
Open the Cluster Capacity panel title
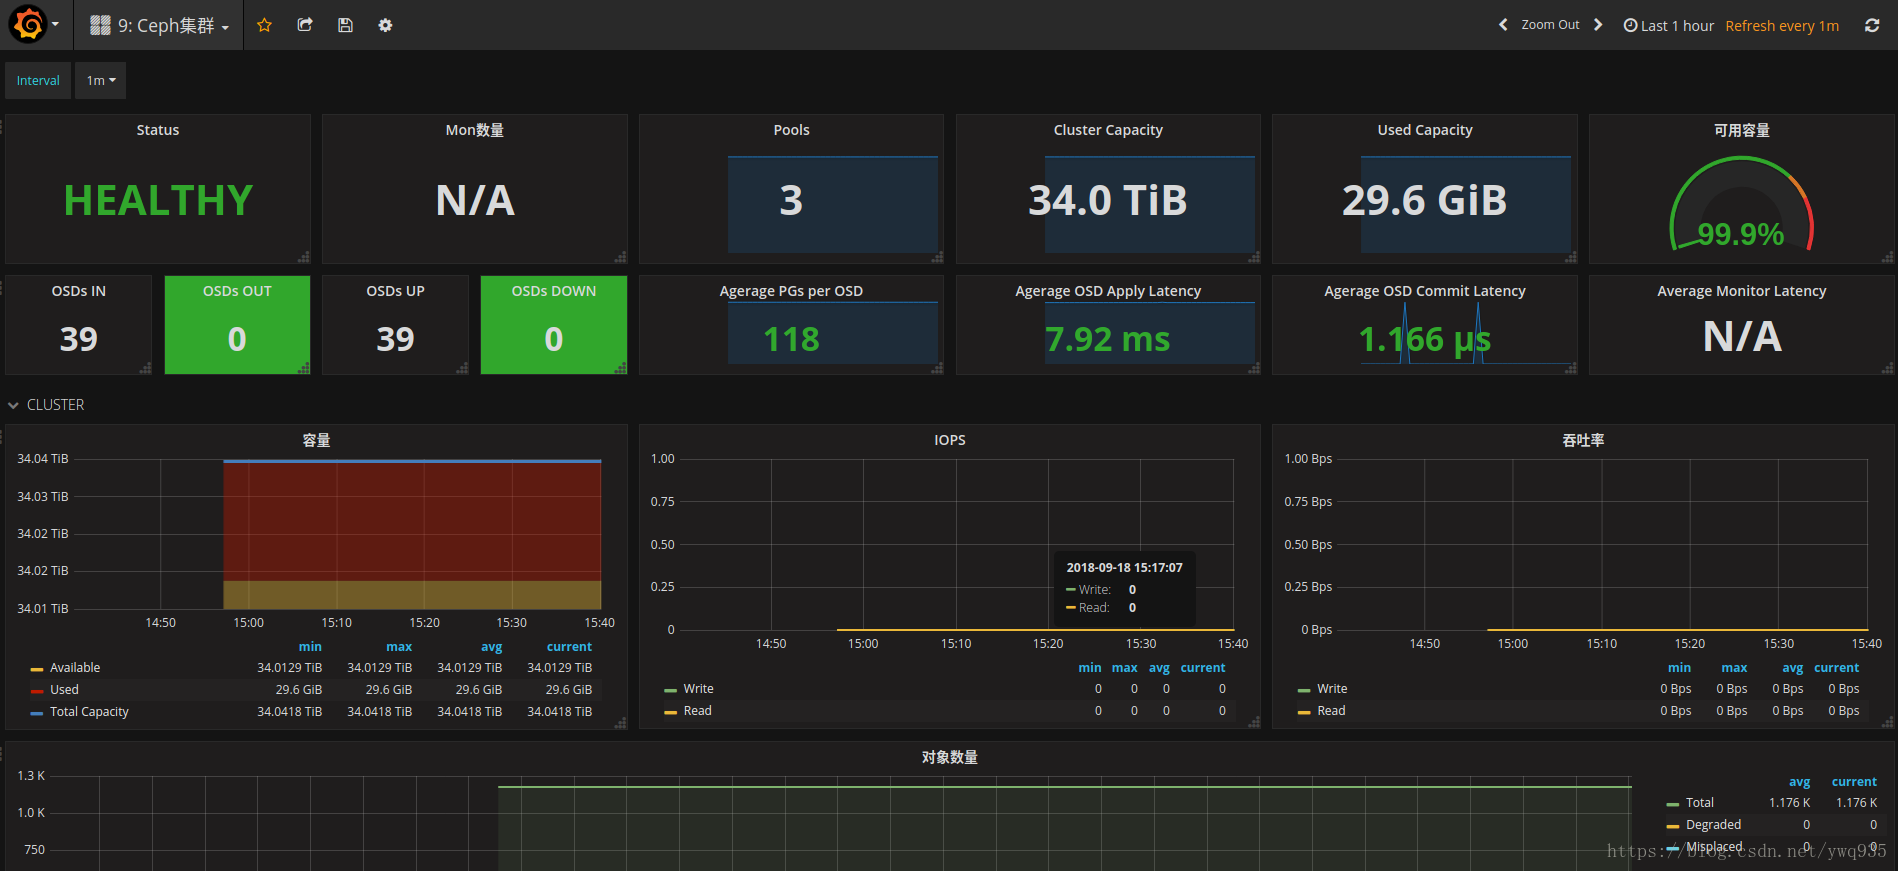[1108, 130]
